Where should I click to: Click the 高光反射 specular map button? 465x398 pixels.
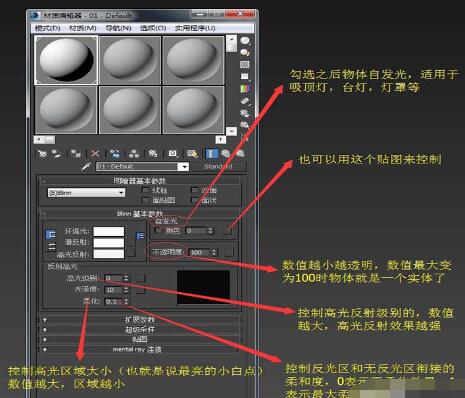[132, 252]
